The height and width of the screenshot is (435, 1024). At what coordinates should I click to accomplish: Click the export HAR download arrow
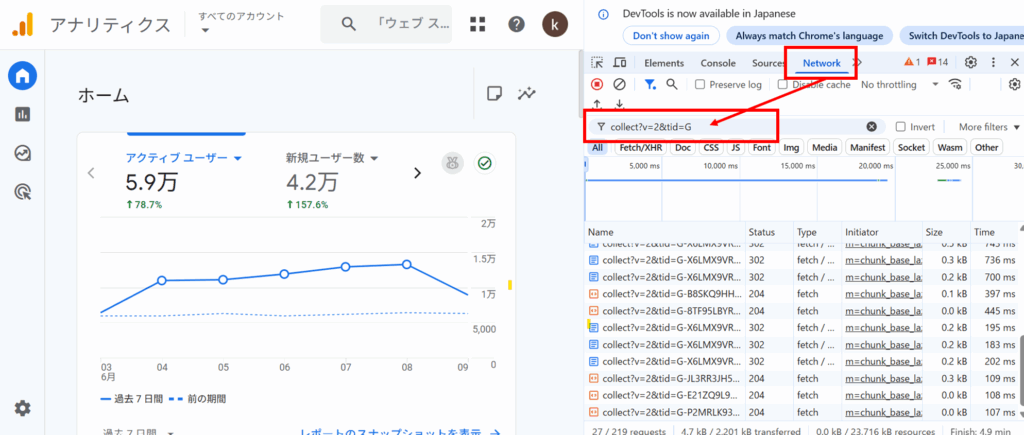619,105
